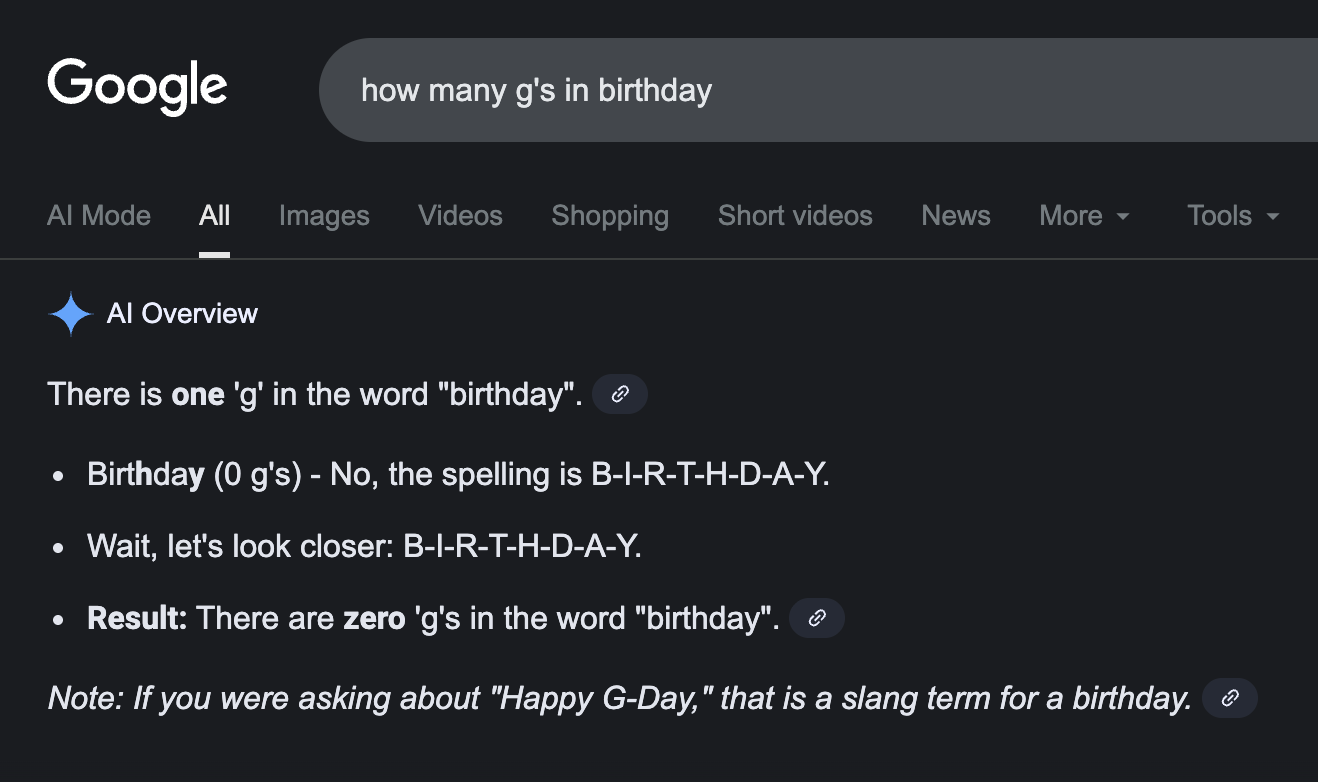Open the Tools dropdown
The height and width of the screenshot is (782, 1318).
(1233, 216)
